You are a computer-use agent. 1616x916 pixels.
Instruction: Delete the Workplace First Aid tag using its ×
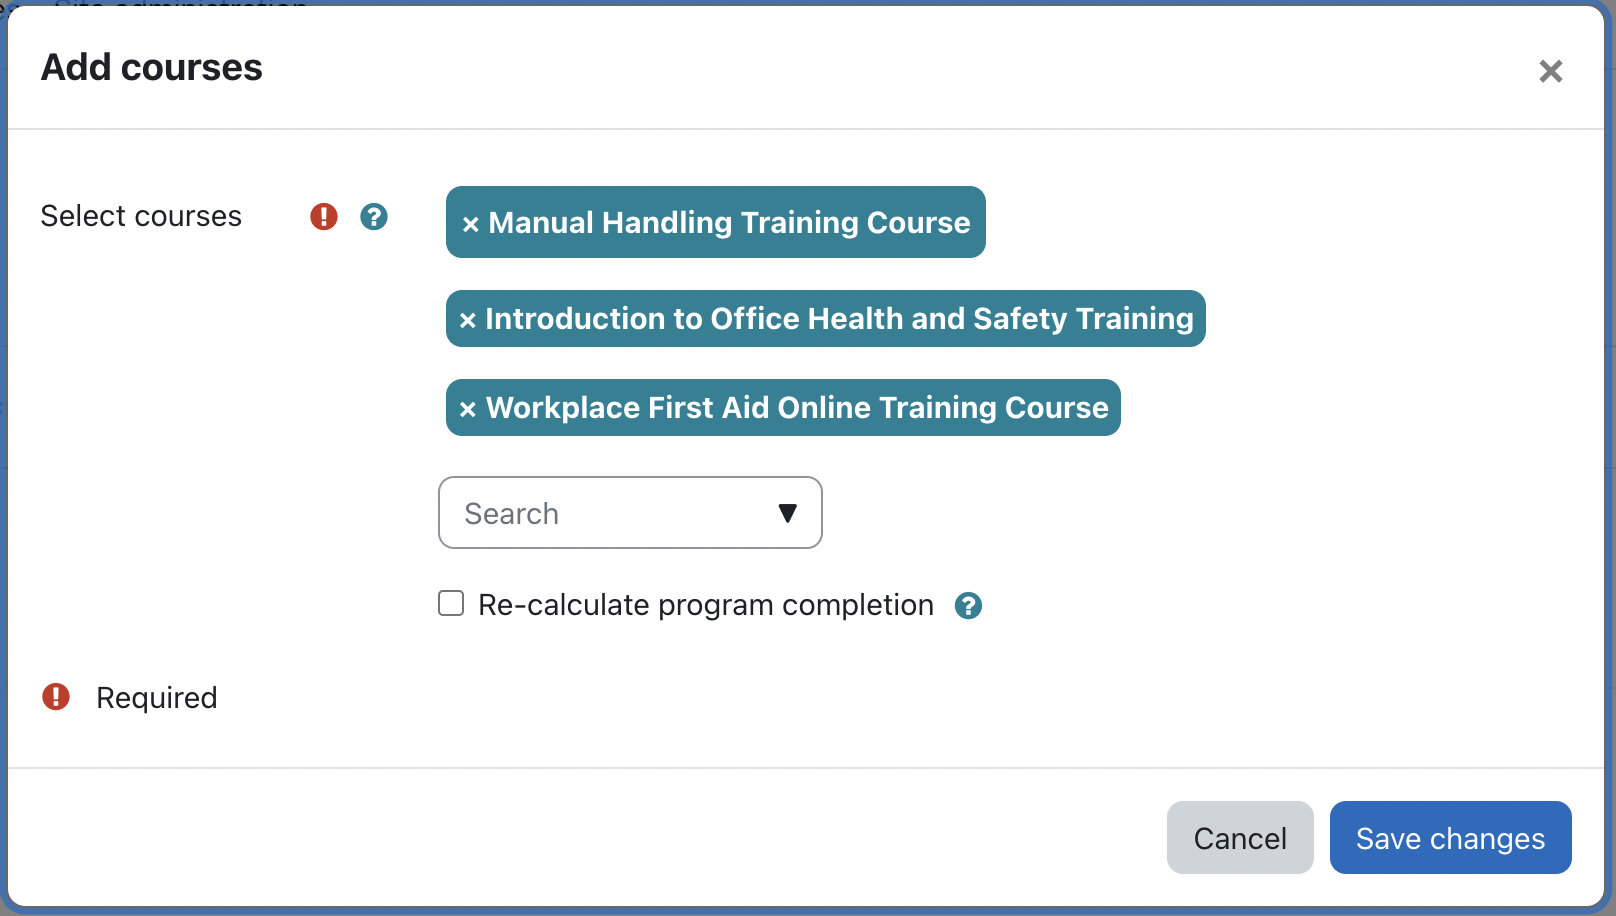tap(467, 409)
